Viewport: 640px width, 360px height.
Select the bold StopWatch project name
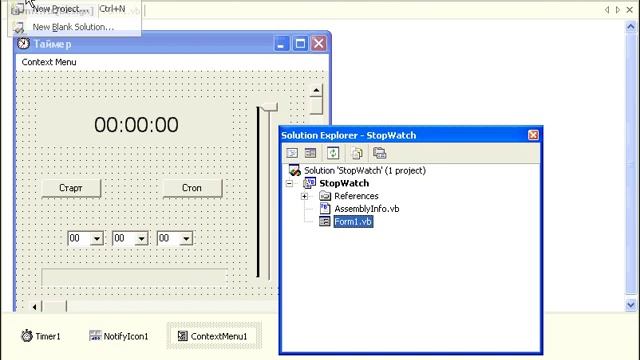click(x=344, y=183)
